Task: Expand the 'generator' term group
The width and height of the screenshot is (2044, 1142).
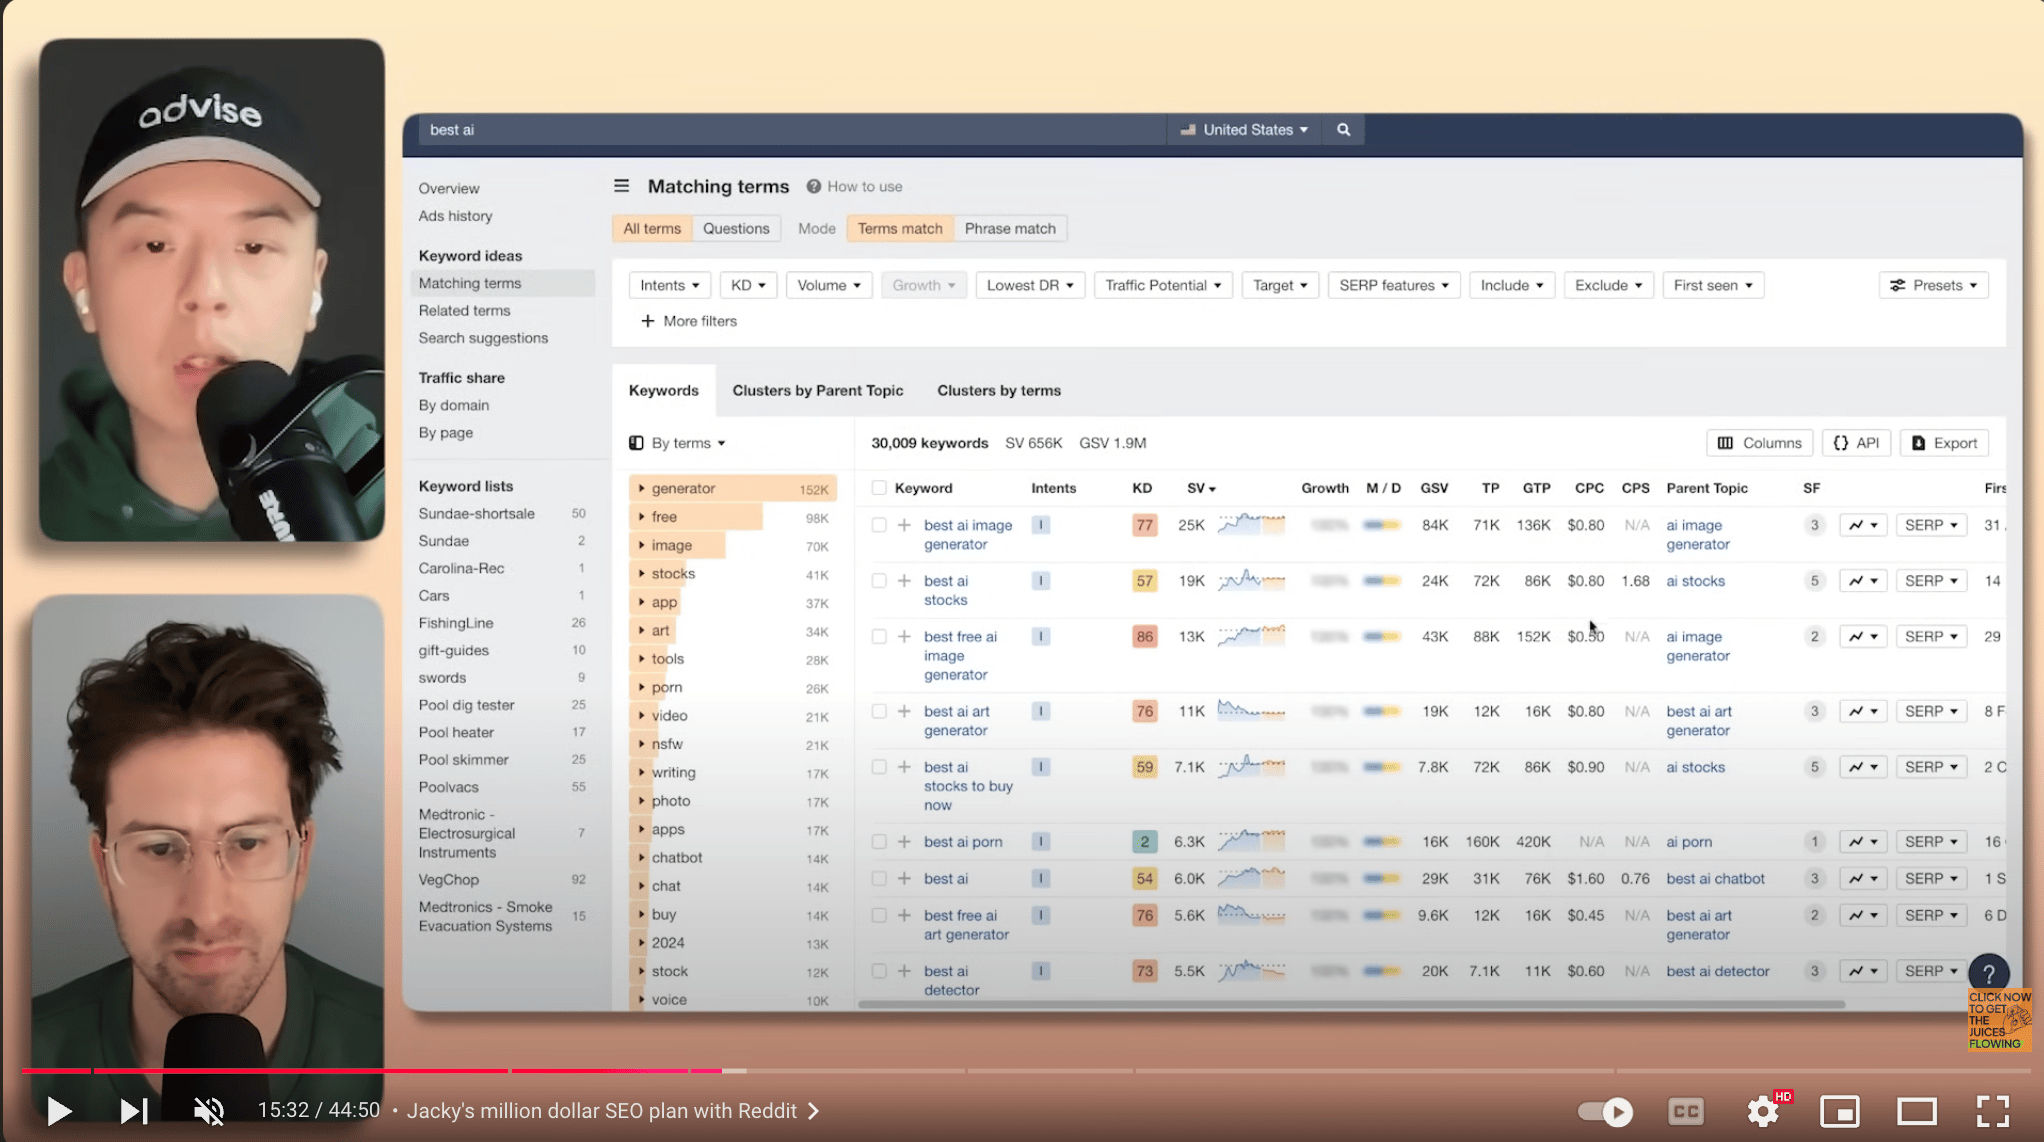Action: pyautogui.click(x=642, y=488)
